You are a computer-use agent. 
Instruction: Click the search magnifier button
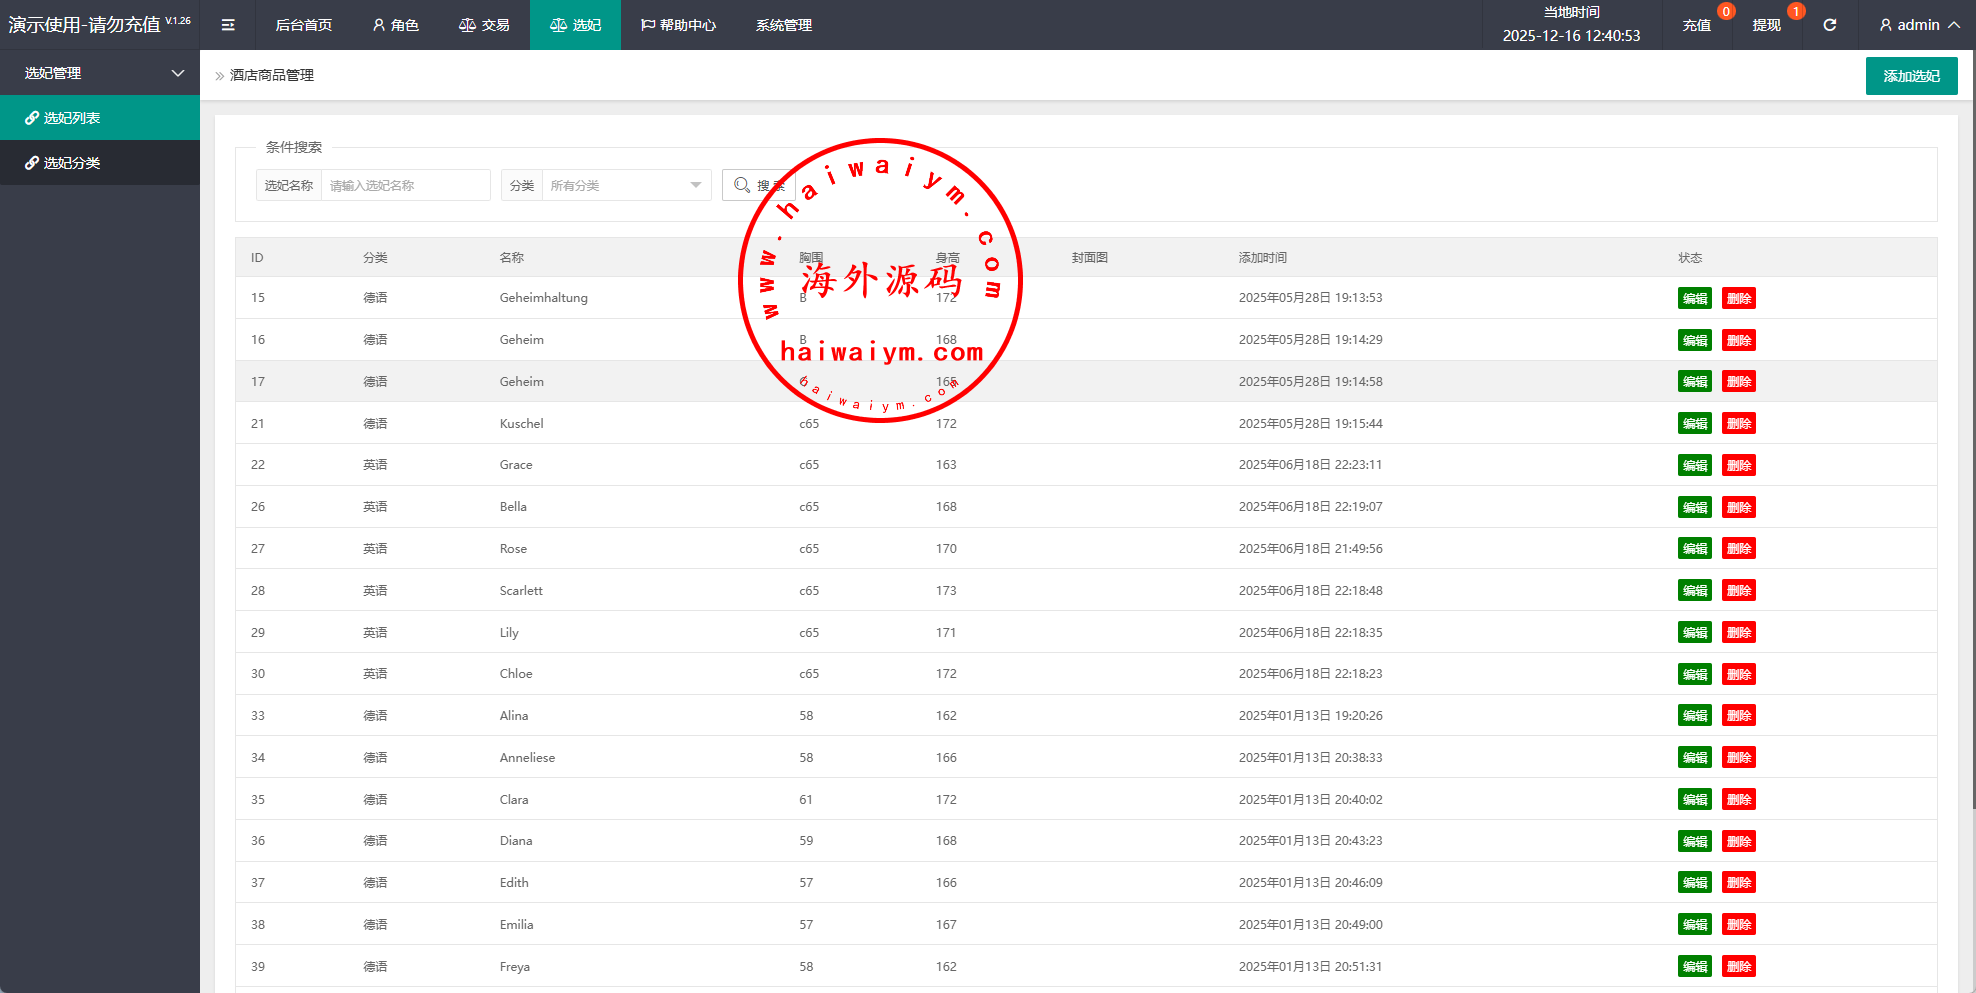tap(757, 185)
